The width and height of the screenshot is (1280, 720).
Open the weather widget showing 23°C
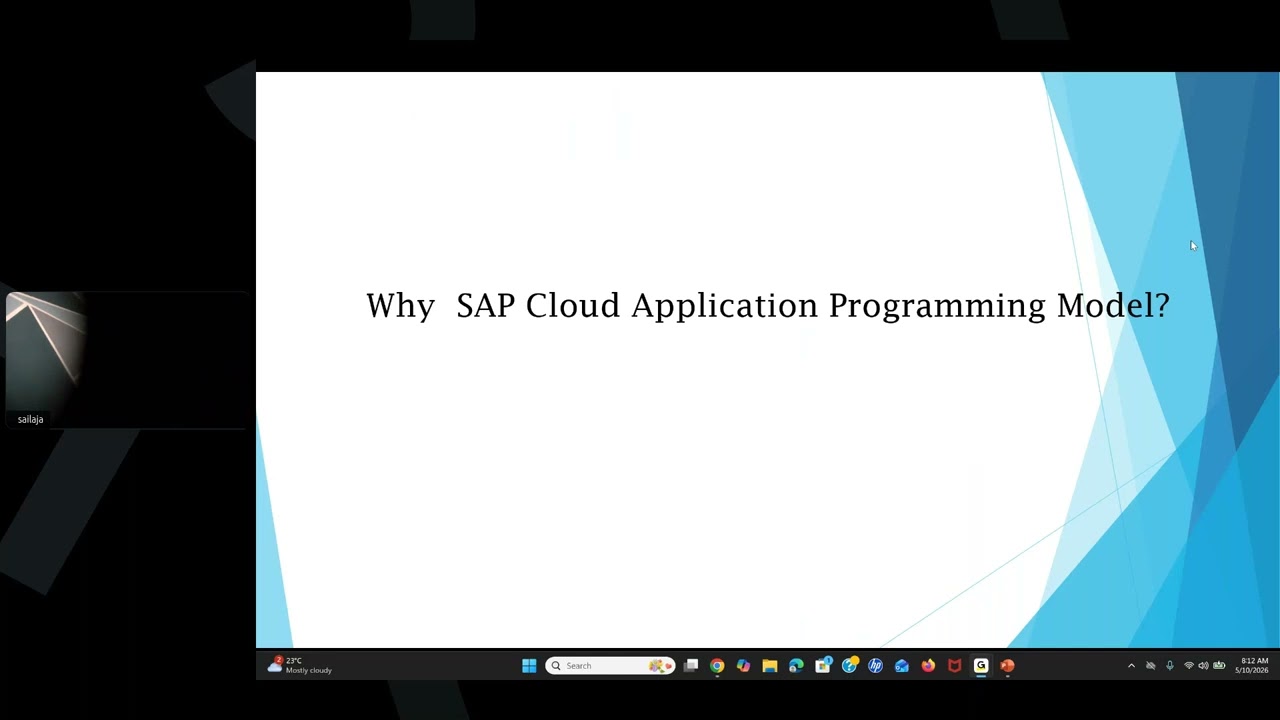click(x=300, y=665)
